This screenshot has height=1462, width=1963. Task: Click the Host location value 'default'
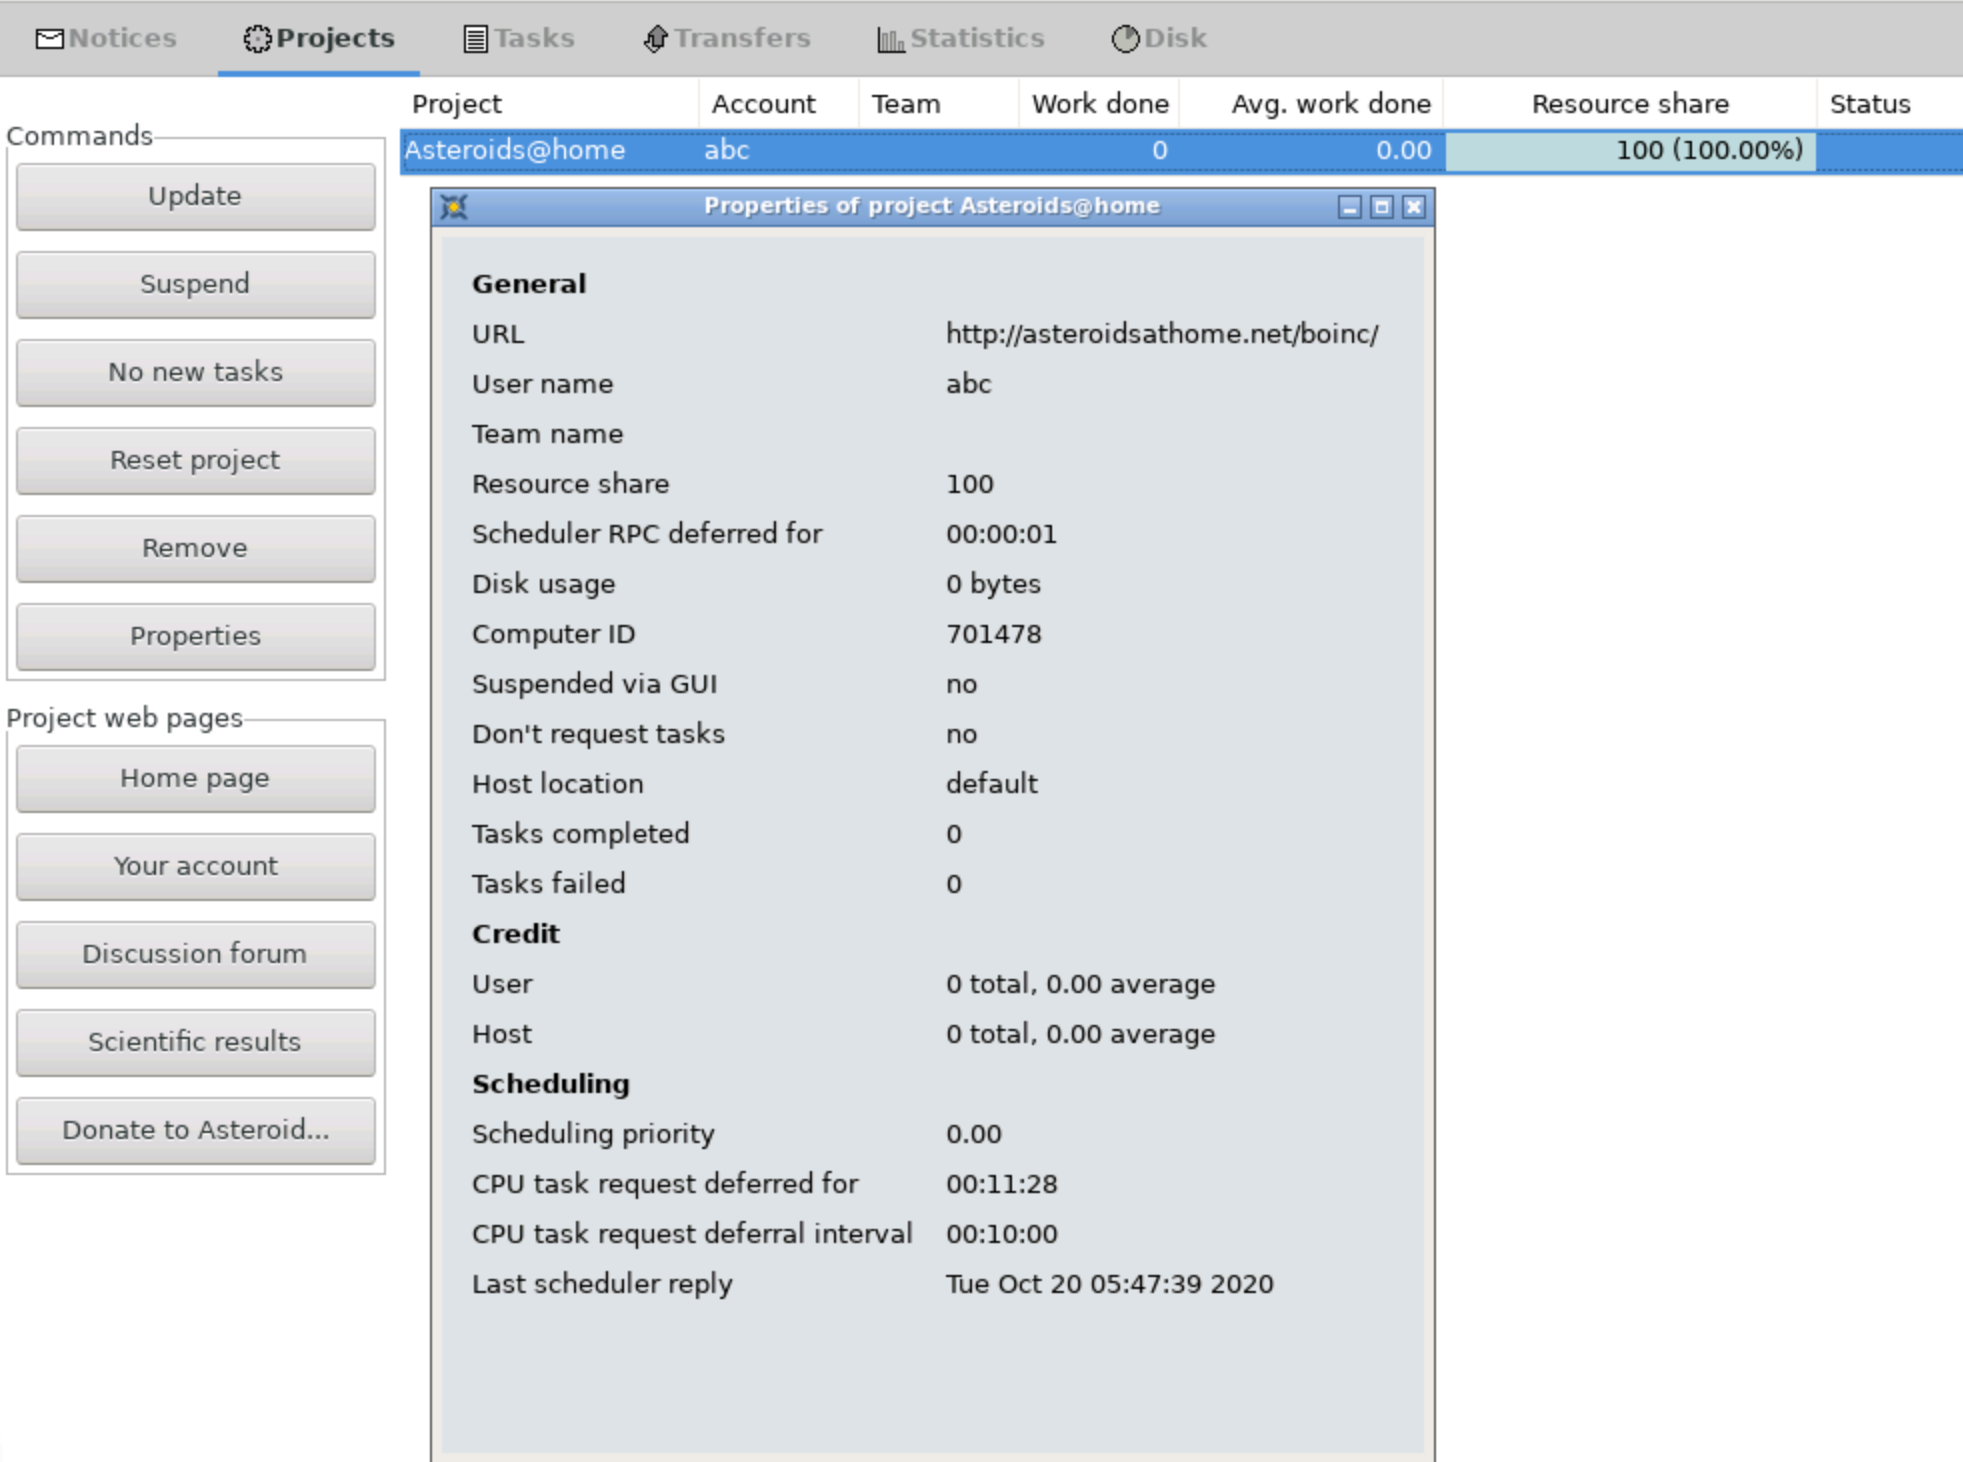(x=992, y=784)
